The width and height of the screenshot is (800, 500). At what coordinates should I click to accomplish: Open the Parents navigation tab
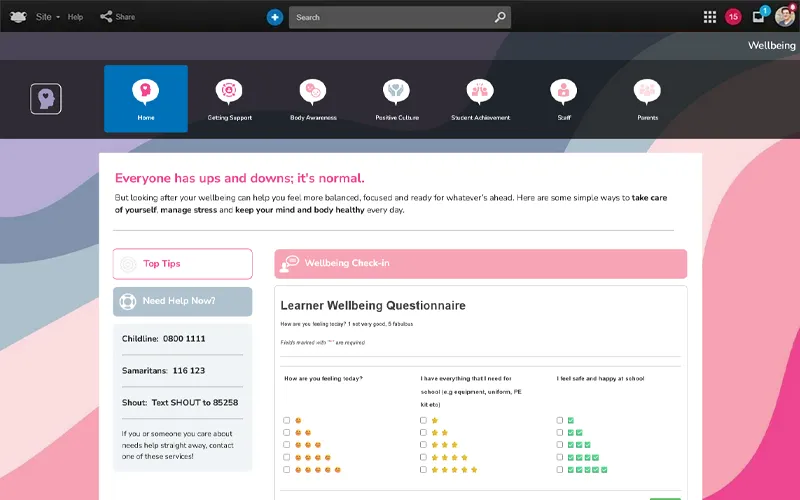pos(647,100)
